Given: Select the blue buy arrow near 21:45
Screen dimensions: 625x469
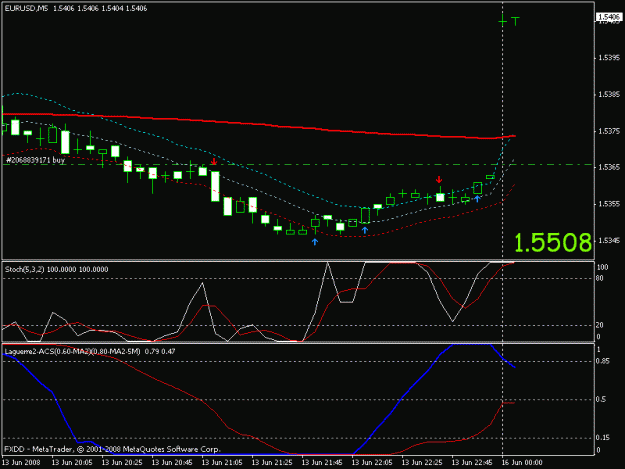Looking at the screenshot, I should (315, 241).
